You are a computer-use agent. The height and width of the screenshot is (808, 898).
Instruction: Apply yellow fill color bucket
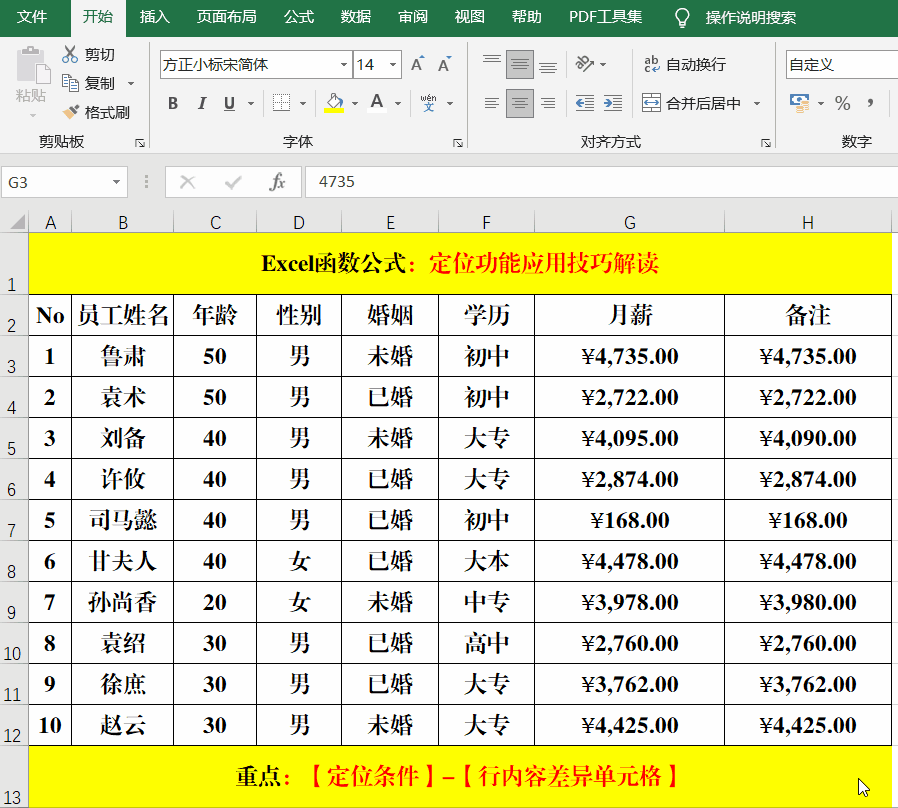point(334,103)
